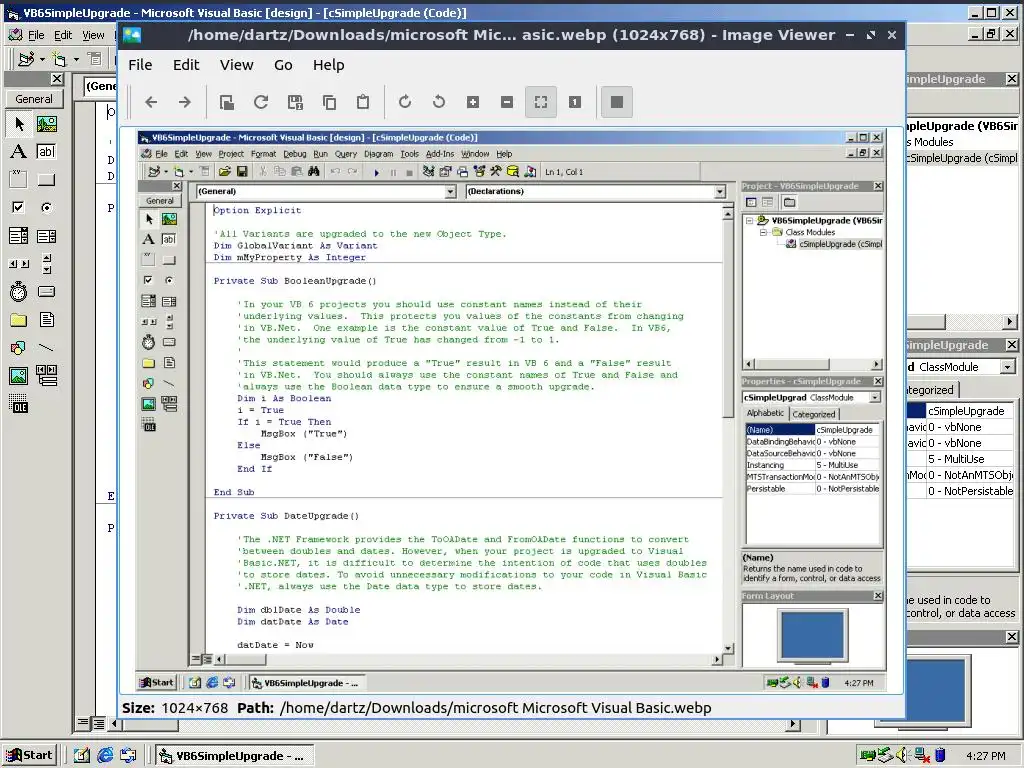1024x768 pixels.
Task: Click Toggle Folders icon in pictured Project panel
Action: [790, 202]
